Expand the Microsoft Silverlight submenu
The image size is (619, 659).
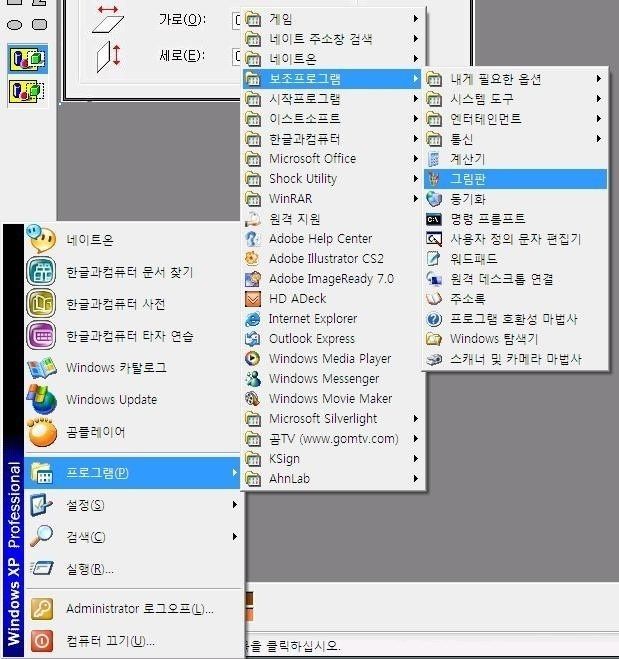point(416,419)
